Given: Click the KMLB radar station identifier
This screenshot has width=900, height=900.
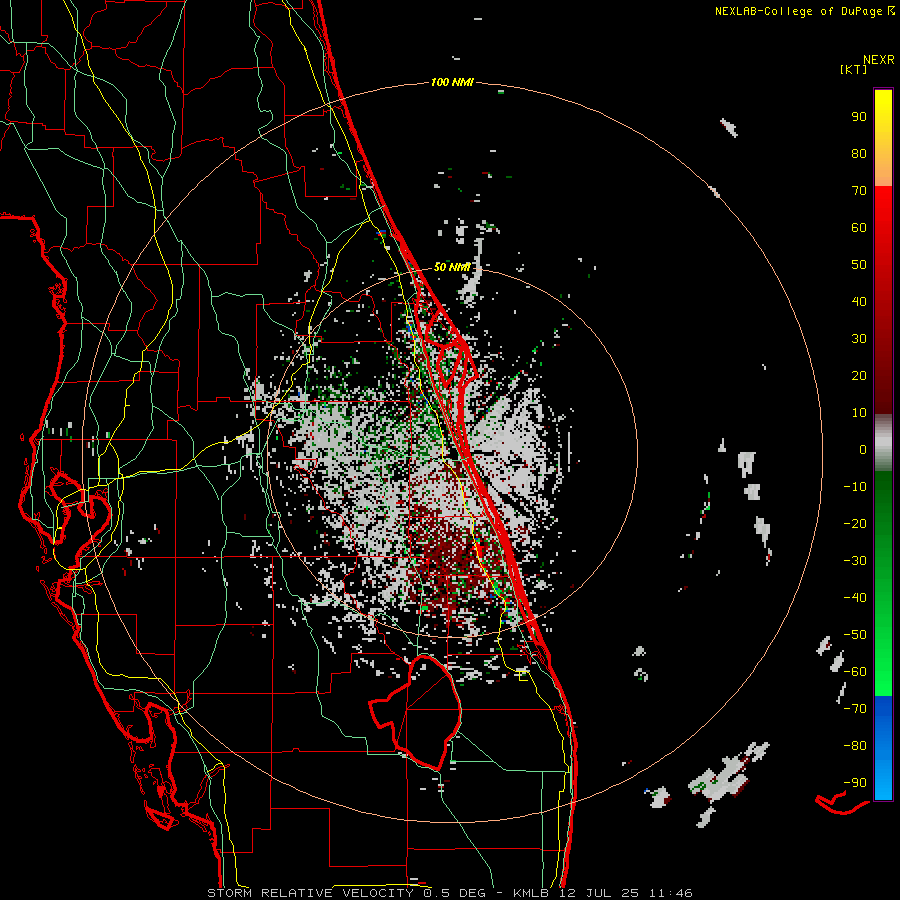Looking at the screenshot, I should [x=530, y=893].
